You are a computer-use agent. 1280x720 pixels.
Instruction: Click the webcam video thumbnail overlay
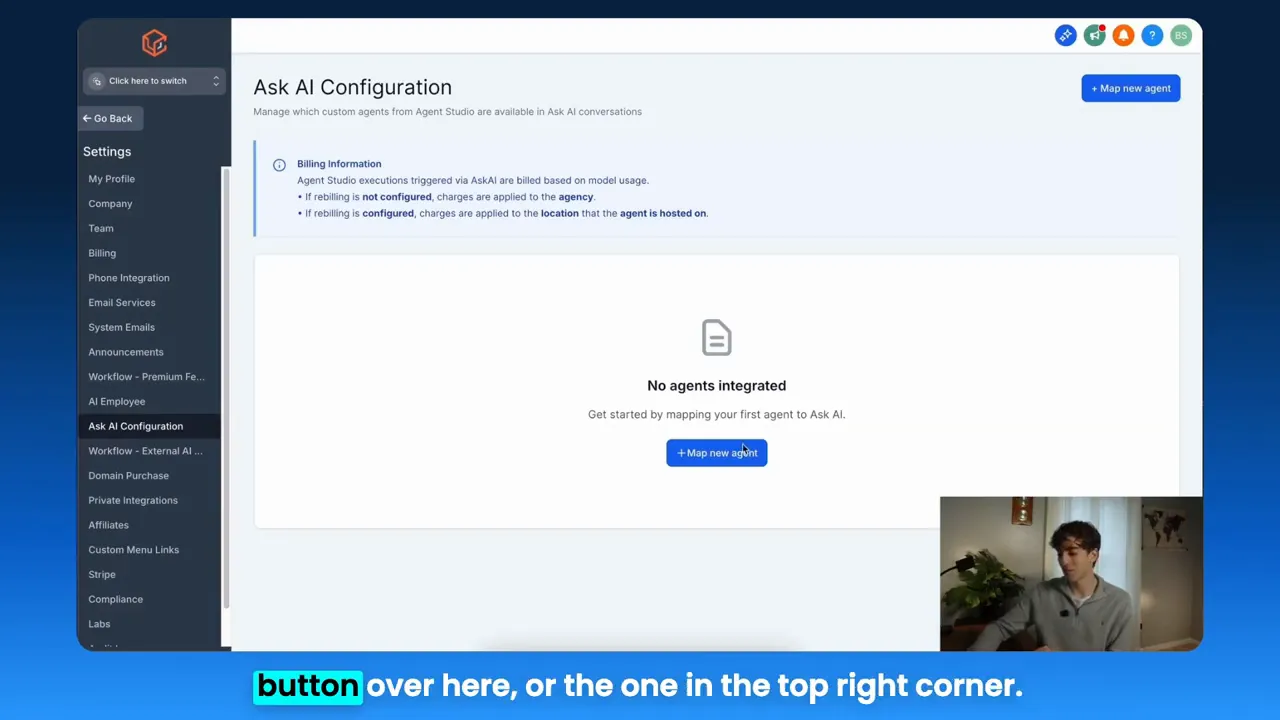(1070, 573)
